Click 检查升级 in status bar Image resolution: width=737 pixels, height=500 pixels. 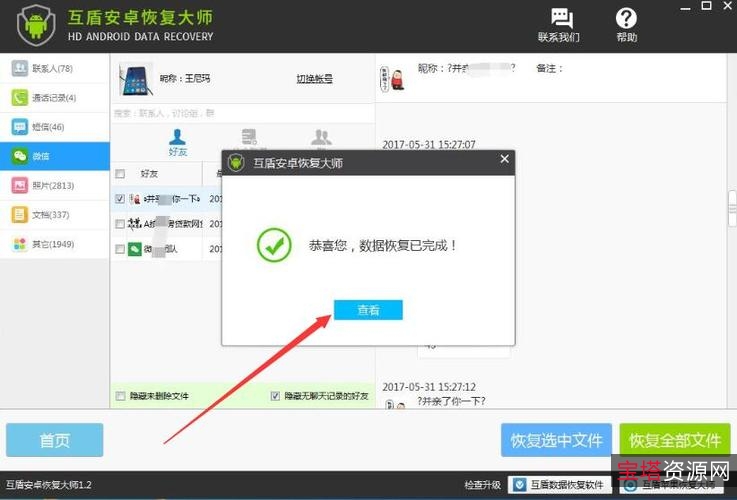482,484
